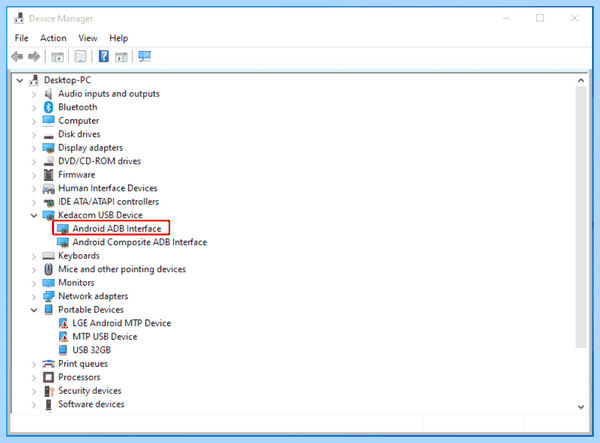Open the Action menu
The width and height of the screenshot is (600, 443).
point(54,38)
